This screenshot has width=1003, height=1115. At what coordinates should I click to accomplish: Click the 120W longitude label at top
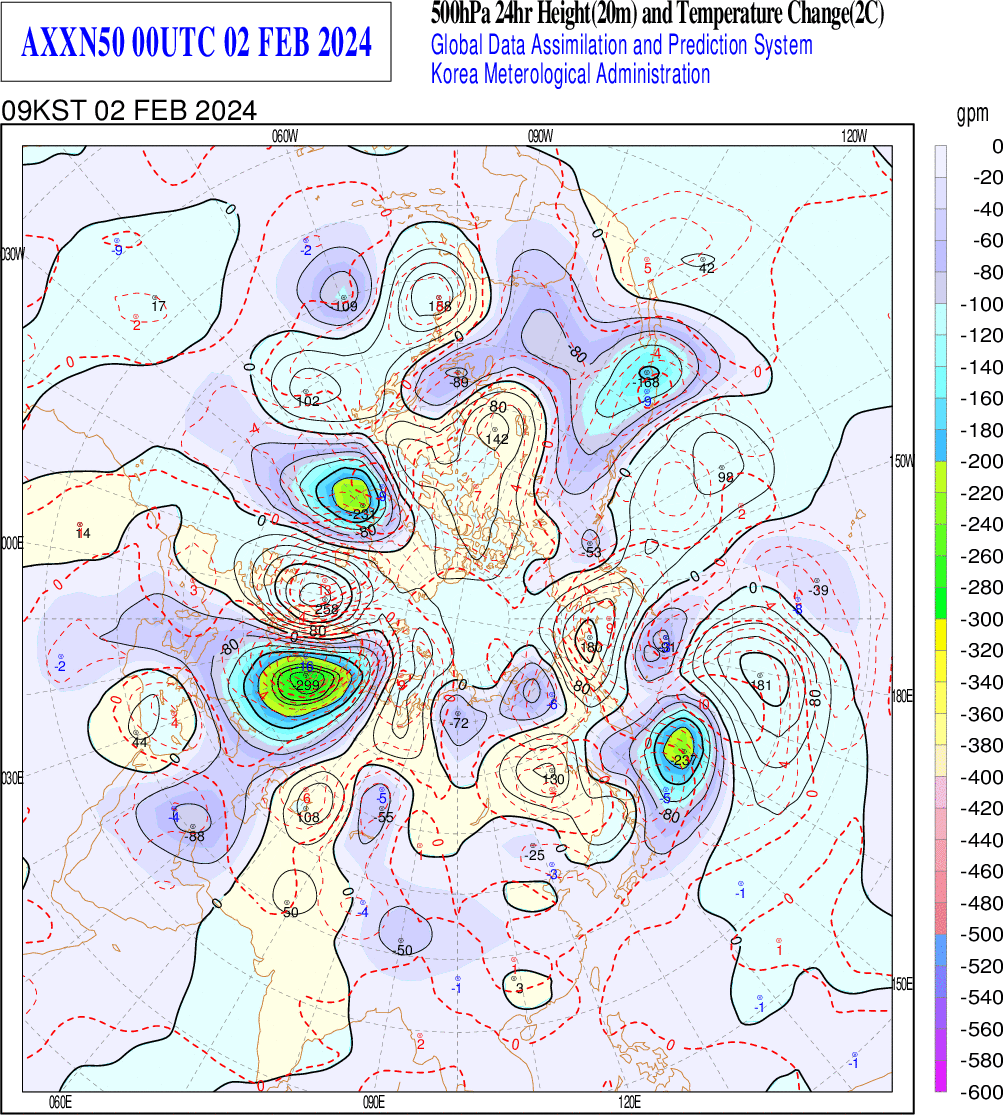click(854, 137)
